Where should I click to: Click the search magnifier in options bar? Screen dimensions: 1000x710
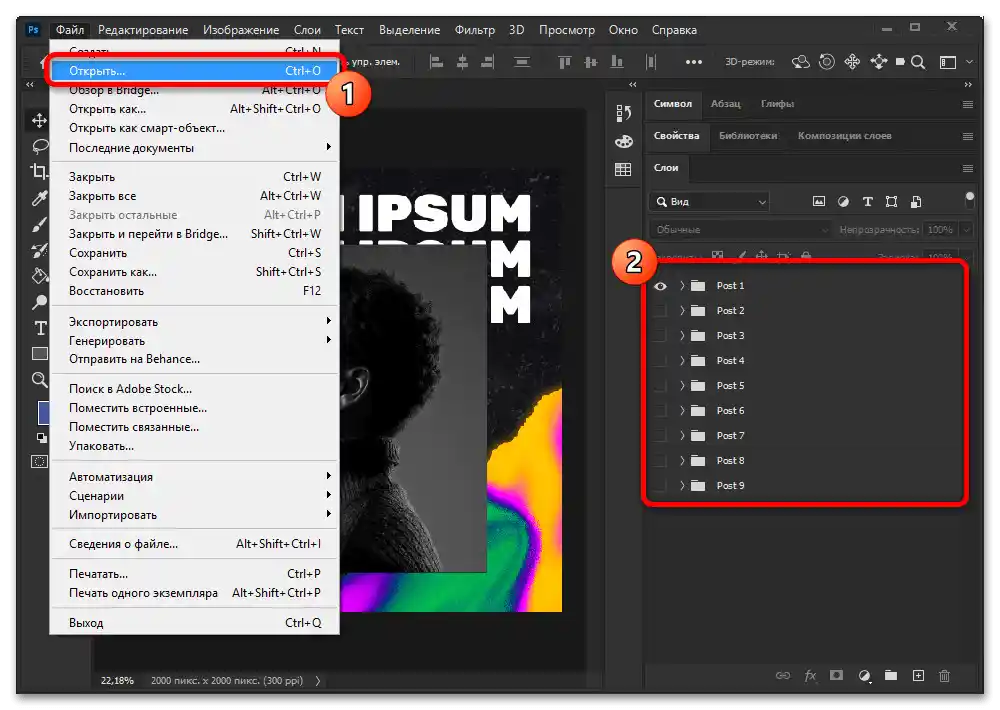tap(918, 62)
